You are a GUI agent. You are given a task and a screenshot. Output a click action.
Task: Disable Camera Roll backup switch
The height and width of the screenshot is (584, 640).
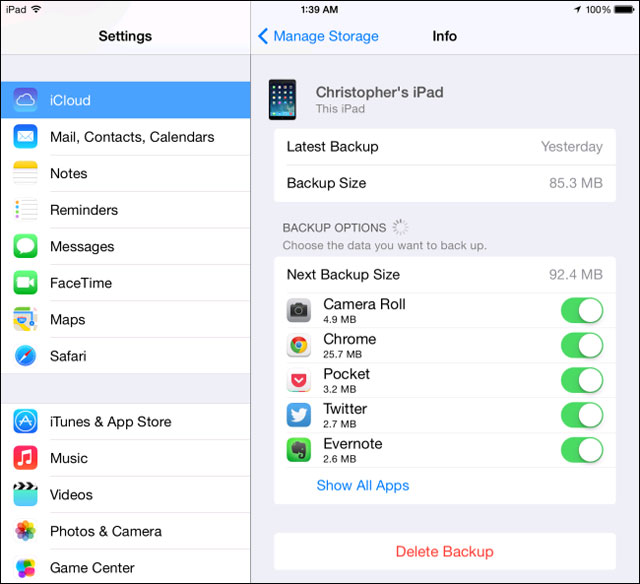[582, 311]
